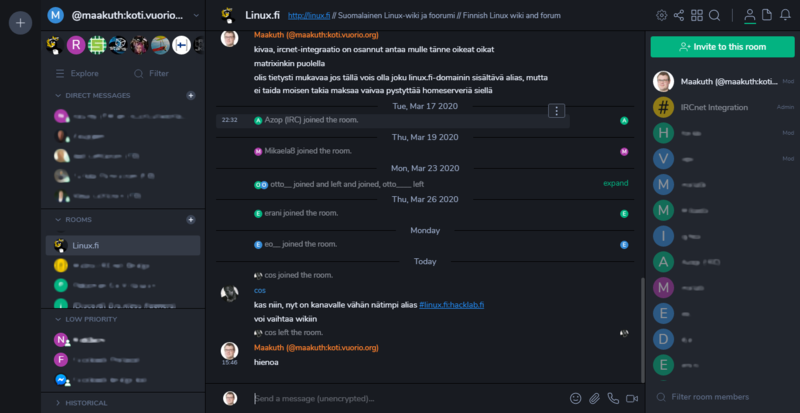Open the room files panel icon
Viewport: 800px width, 413px height.
pyautogui.click(x=767, y=15)
